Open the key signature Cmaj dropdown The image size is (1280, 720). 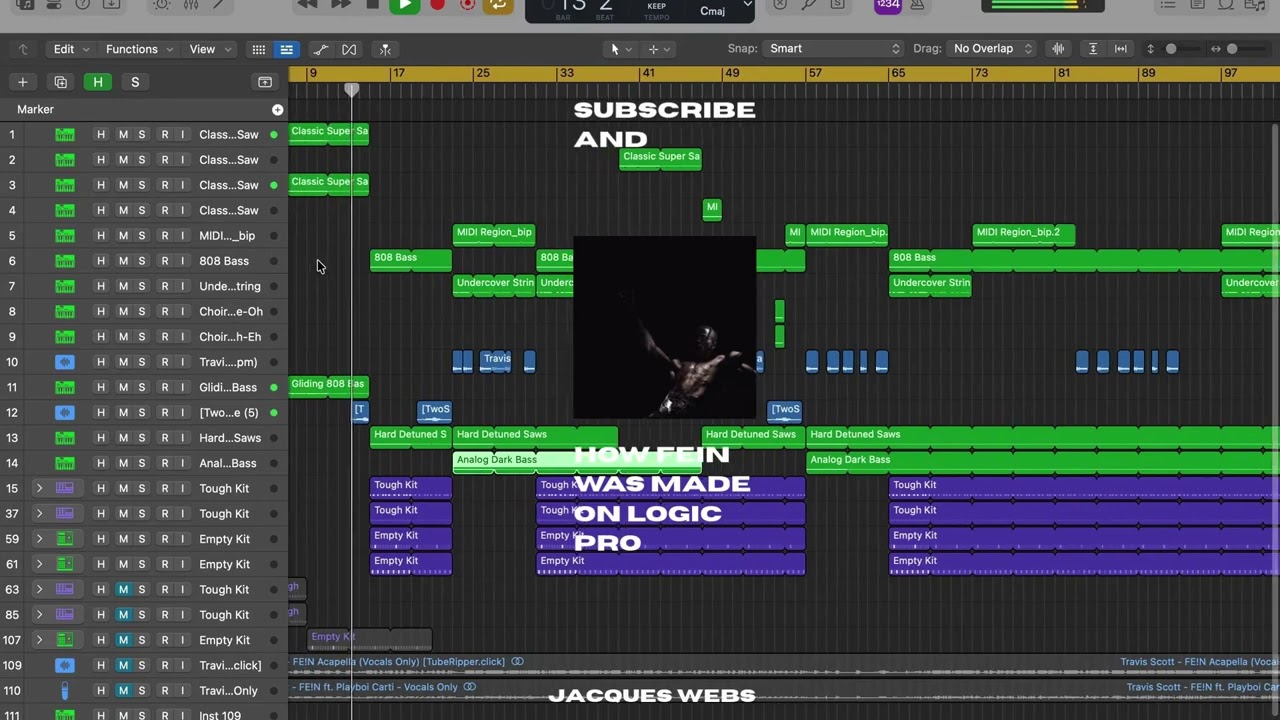tap(726, 10)
